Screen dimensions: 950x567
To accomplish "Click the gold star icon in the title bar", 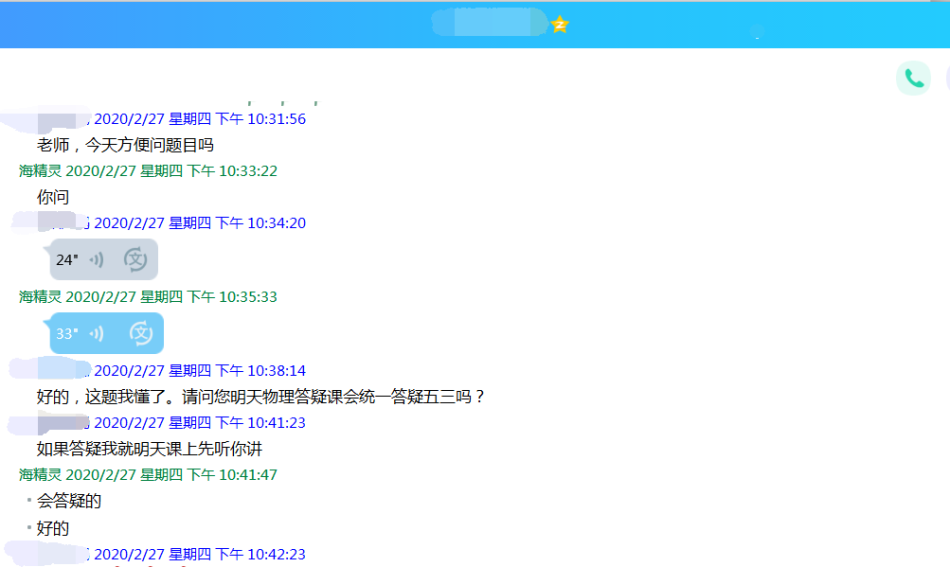I will [560, 24].
